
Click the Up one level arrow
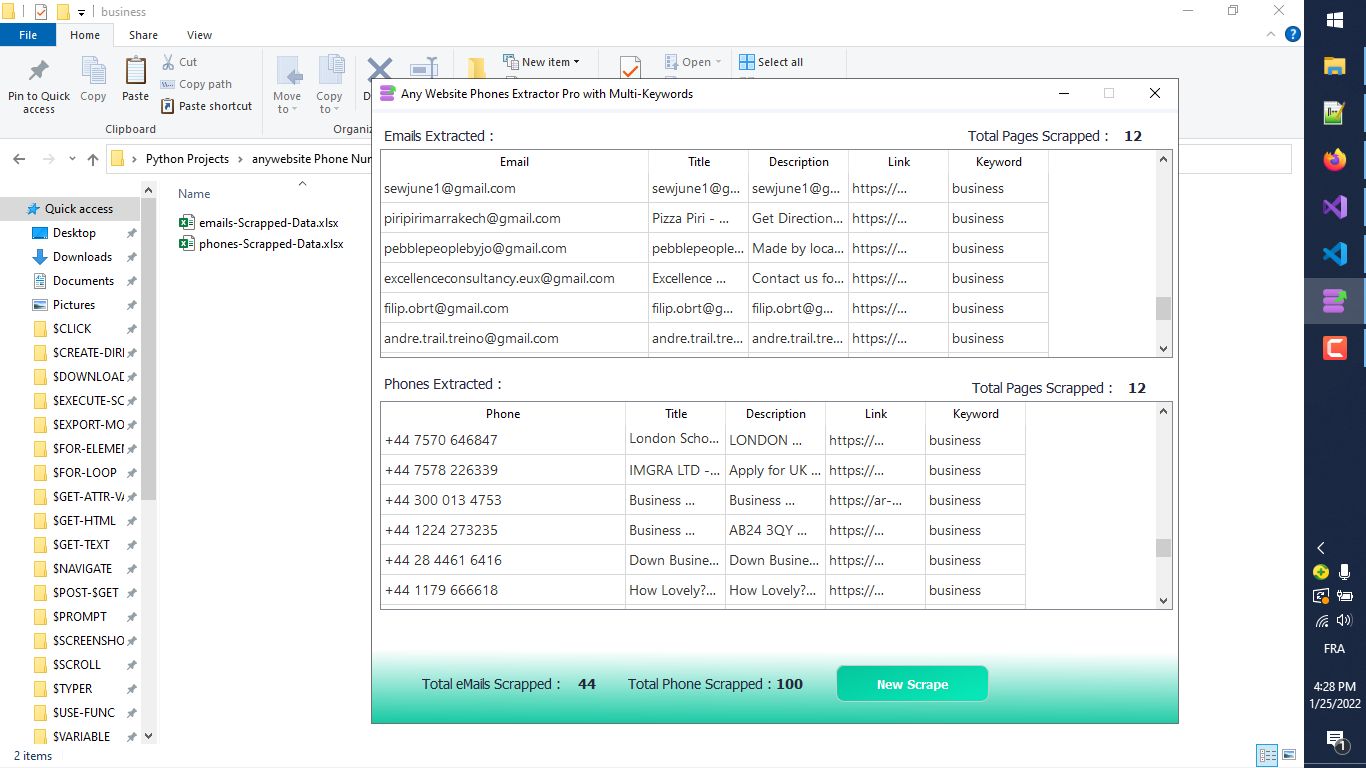click(93, 159)
